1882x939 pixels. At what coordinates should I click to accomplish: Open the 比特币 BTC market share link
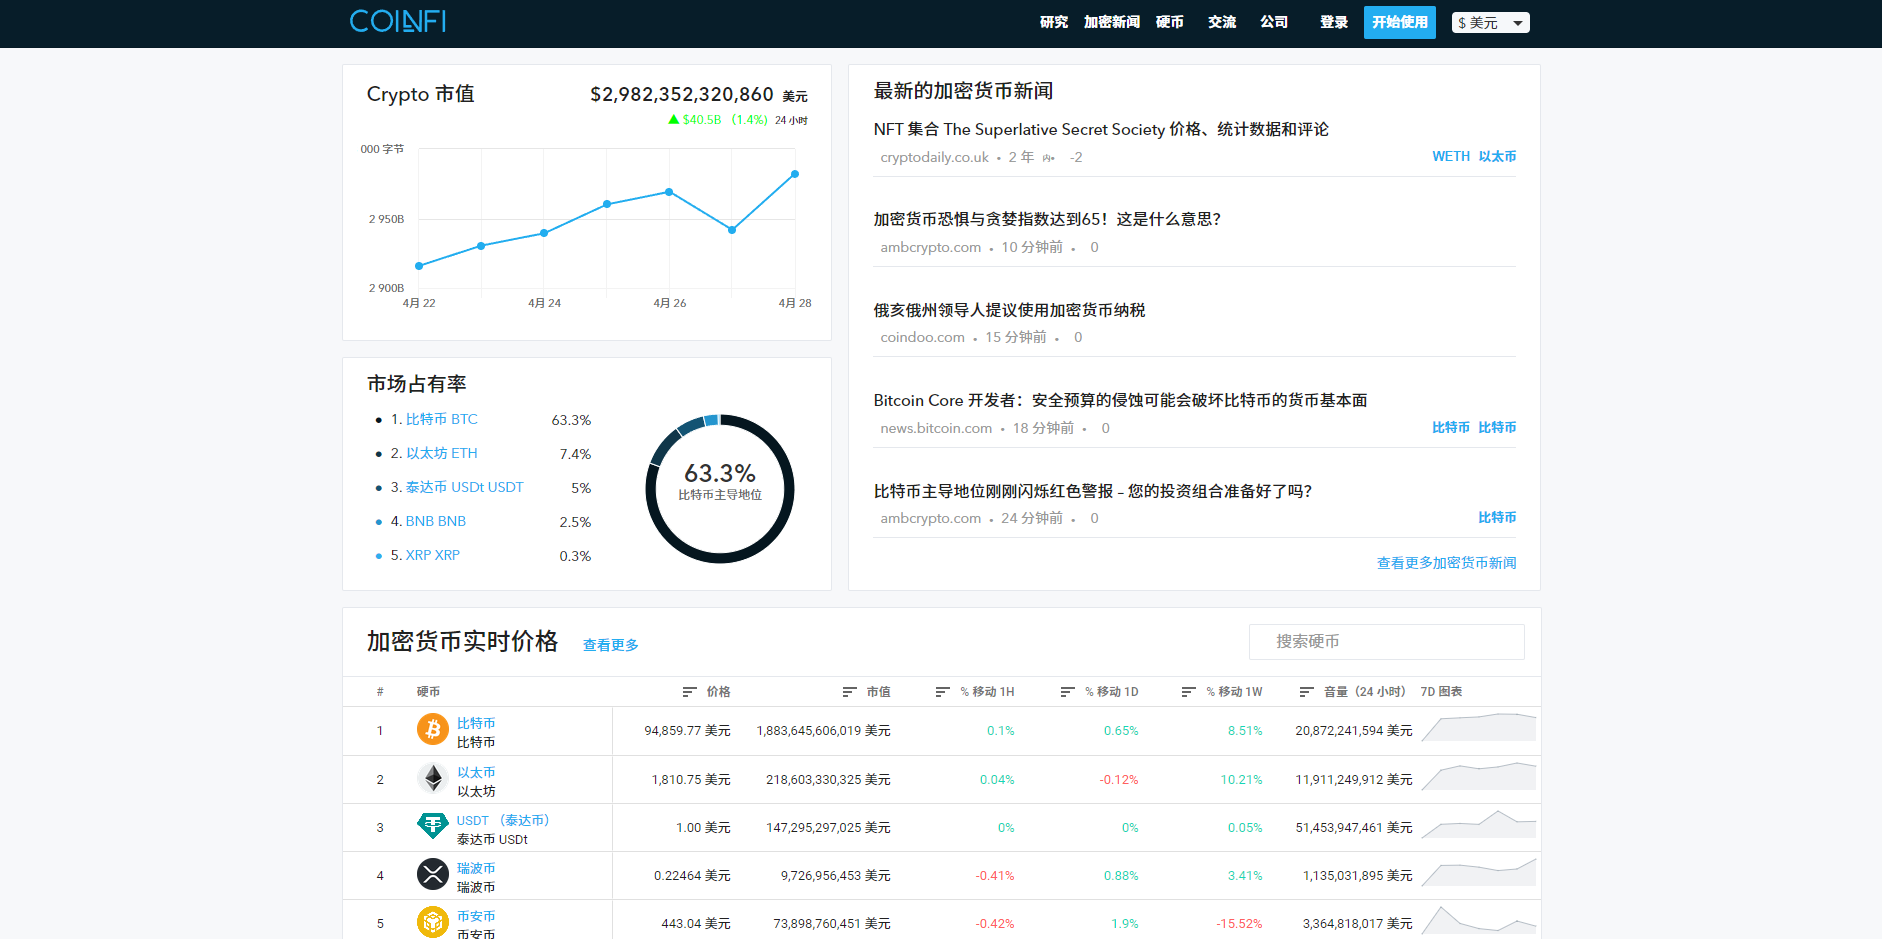coord(441,419)
